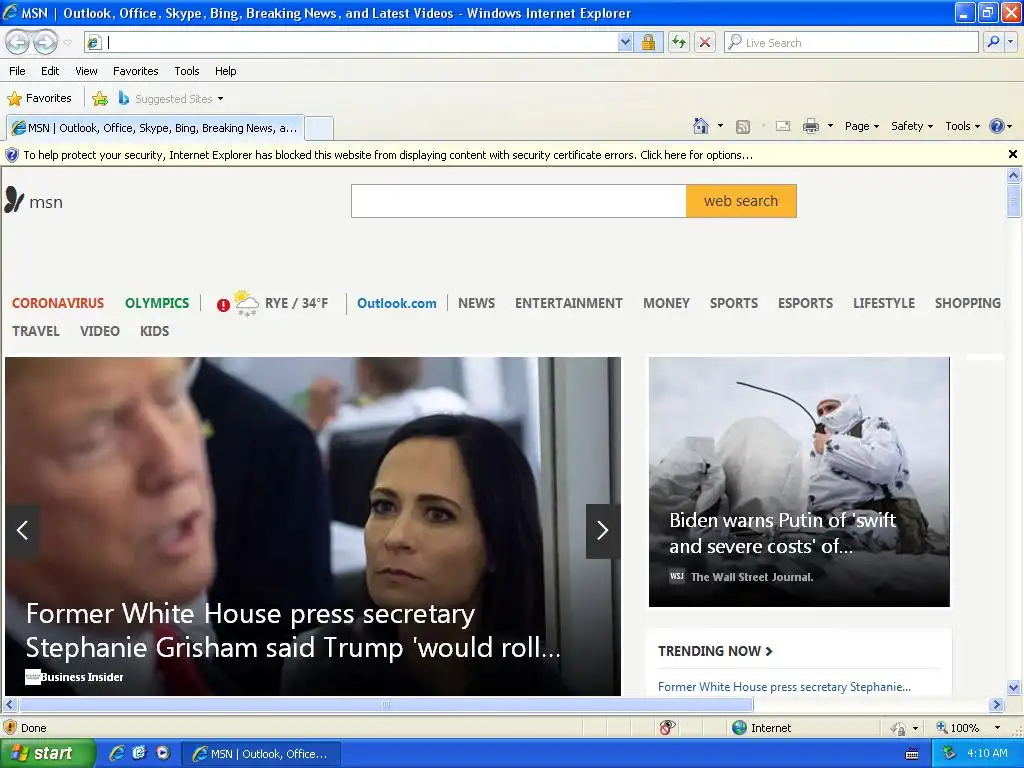The width and height of the screenshot is (1024, 768).
Task: Click the horizontal scrollbar thumb
Action: pyautogui.click(x=386, y=705)
